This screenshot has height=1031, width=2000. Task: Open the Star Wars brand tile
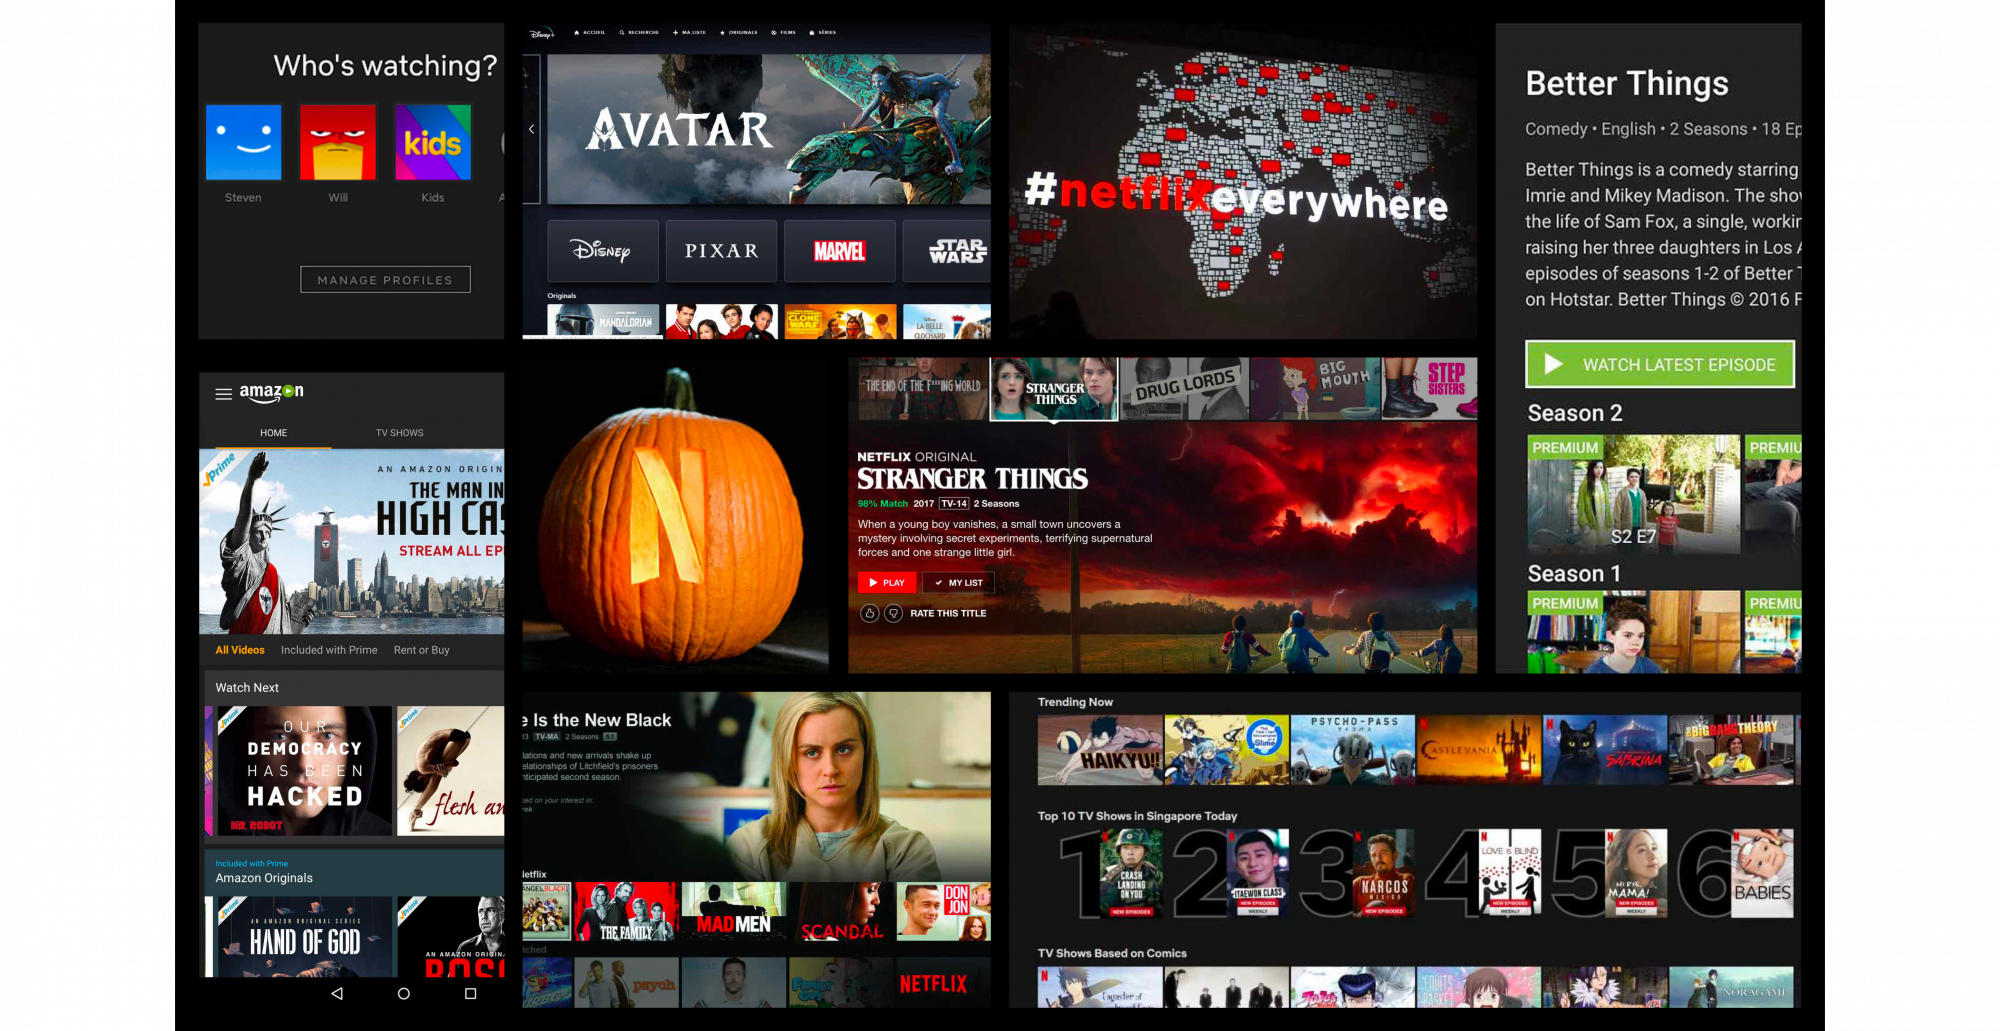point(948,251)
